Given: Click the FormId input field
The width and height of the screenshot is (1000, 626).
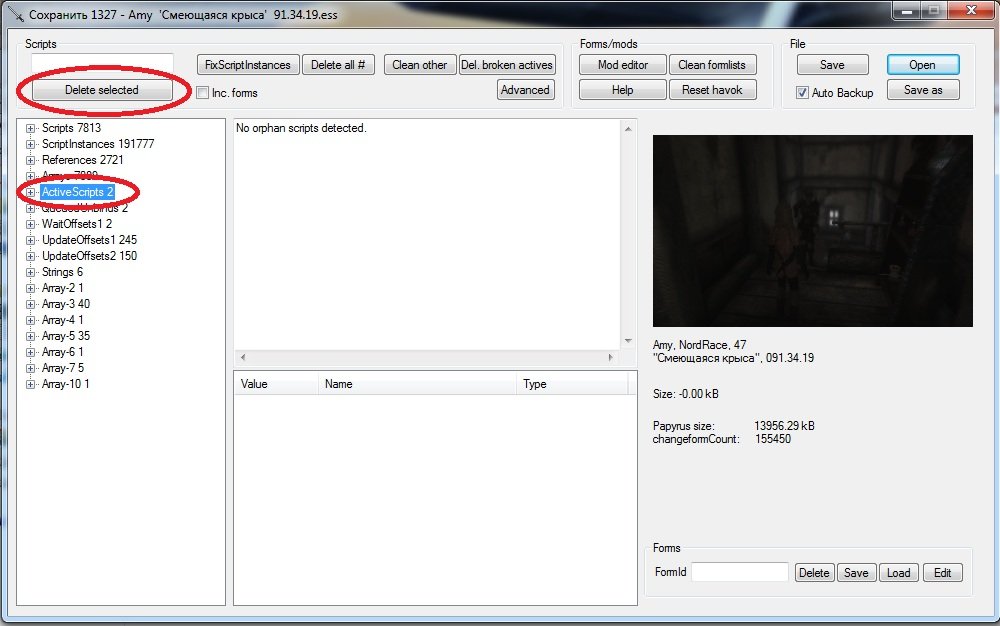Looking at the screenshot, I should pyautogui.click(x=739, y=573).
